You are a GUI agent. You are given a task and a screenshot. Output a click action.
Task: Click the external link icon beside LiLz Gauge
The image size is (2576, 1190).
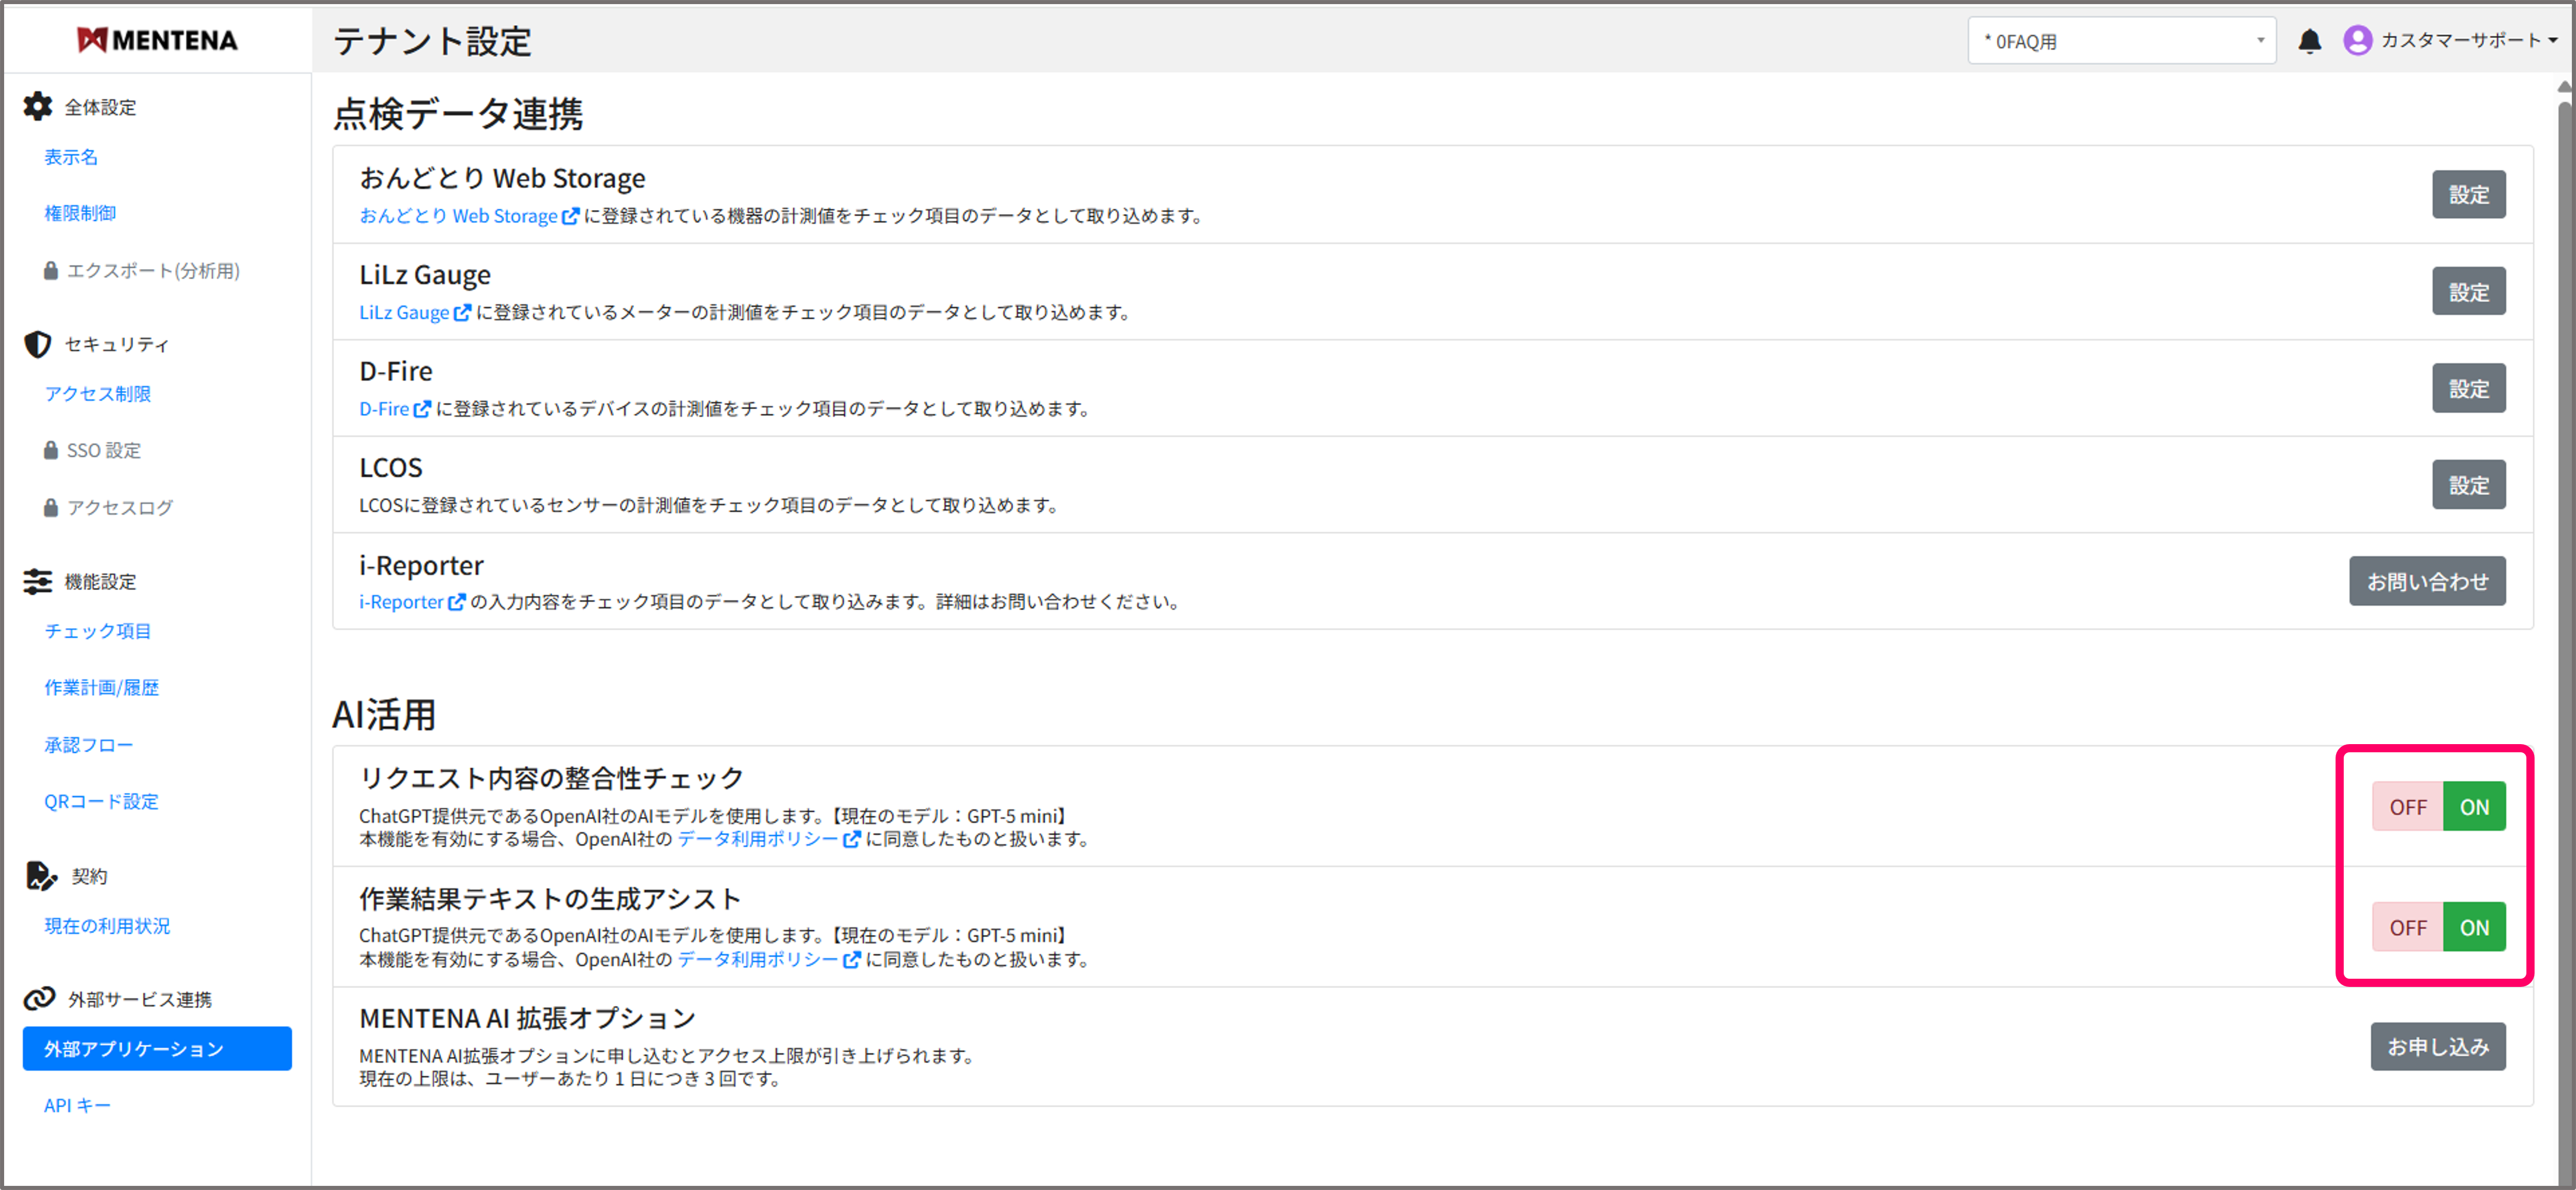pyautogui.click(x=463, y=311)
